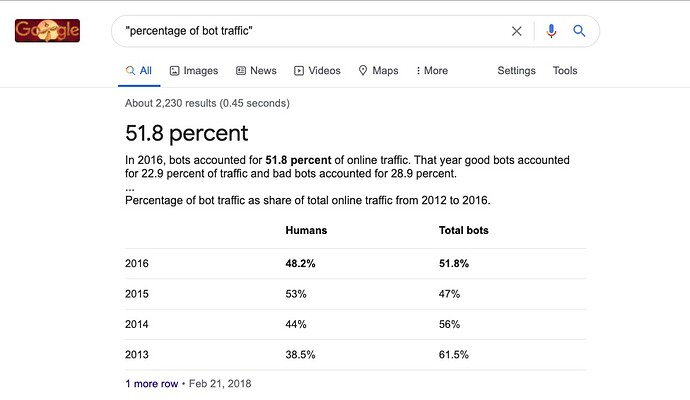Select the Maps pin icon
This screenshot has height=400, width=690.
pyautogui.click(x=363, y=70)
